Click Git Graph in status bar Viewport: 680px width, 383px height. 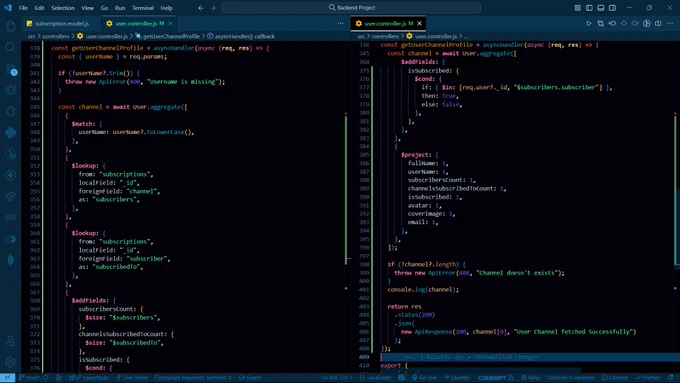pos(249,378)
